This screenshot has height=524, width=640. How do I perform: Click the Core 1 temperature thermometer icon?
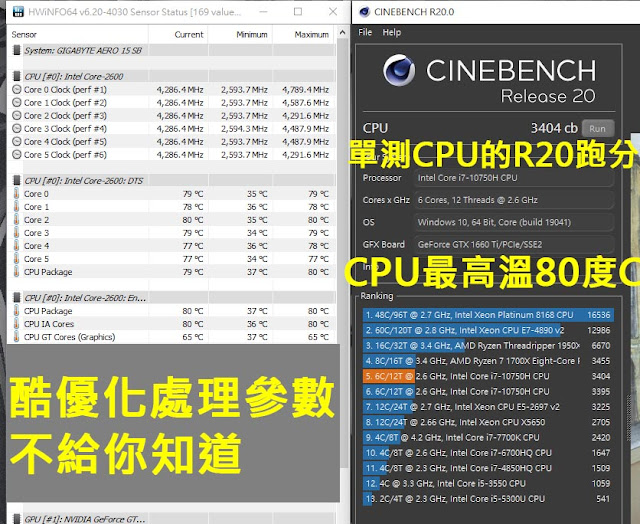[x=16, y=206]
